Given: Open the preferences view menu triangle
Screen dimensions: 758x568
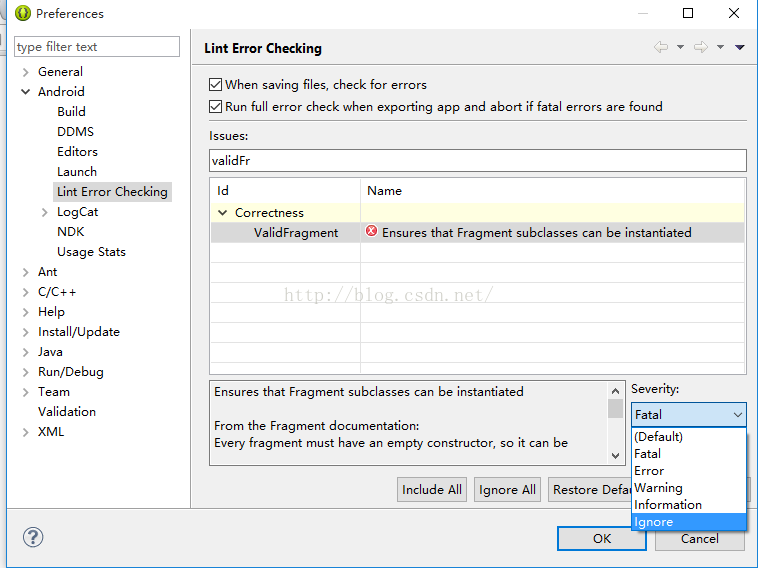Looking at the screenshot, I should coord(740,47).
